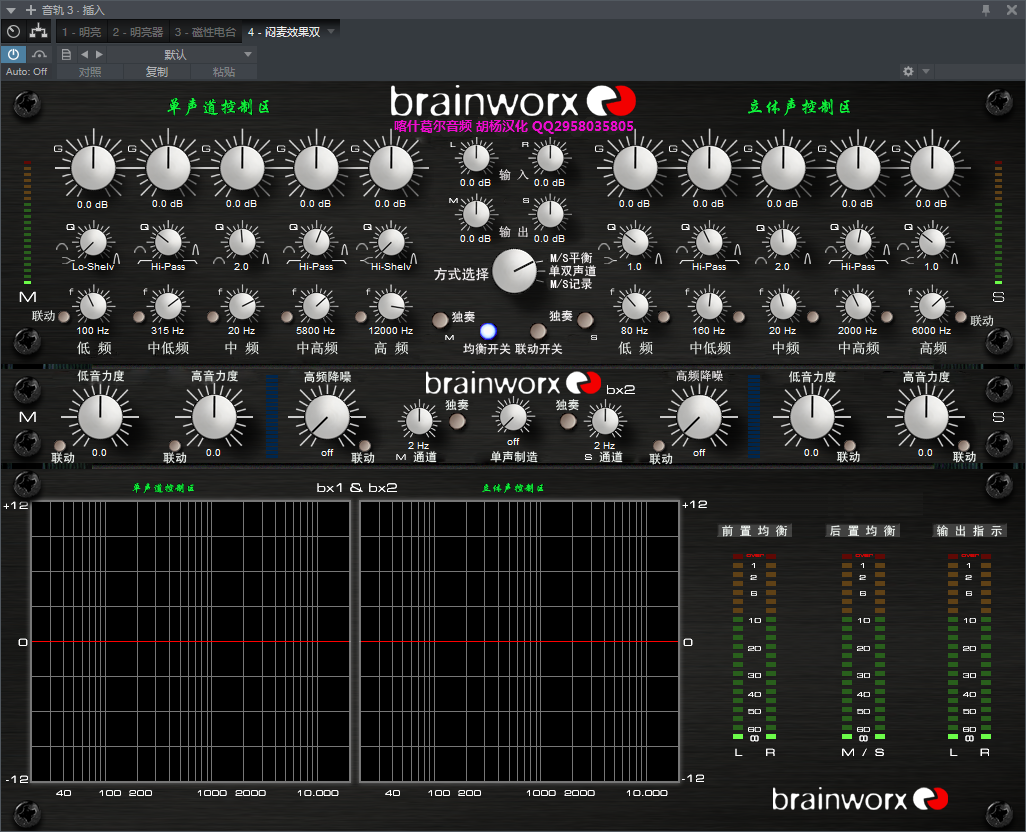
Task: Click the automation curve icon beside the power button
Action: (x=40, y=54)
